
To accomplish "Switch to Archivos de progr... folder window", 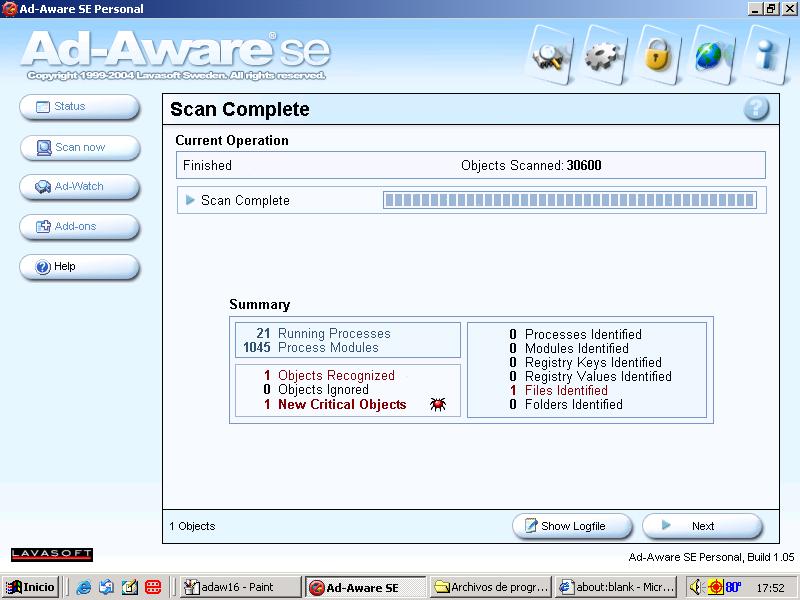I will 491,587.
